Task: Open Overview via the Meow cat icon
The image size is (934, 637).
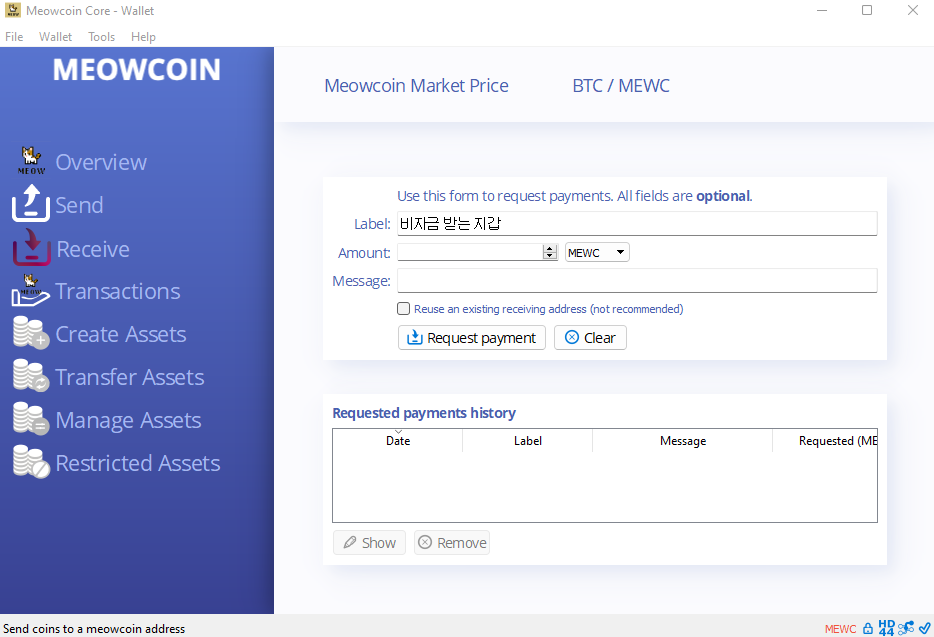Action: click(31, 161)
